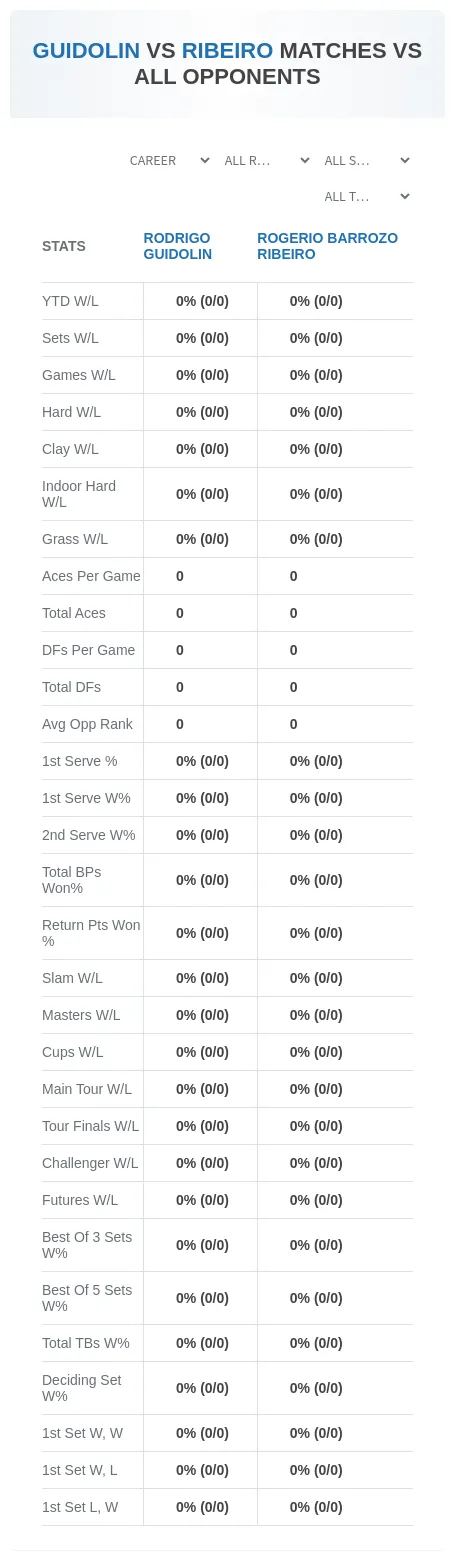Expand the ALL T... filter dropdown
455x1560 pixels.
366,196
